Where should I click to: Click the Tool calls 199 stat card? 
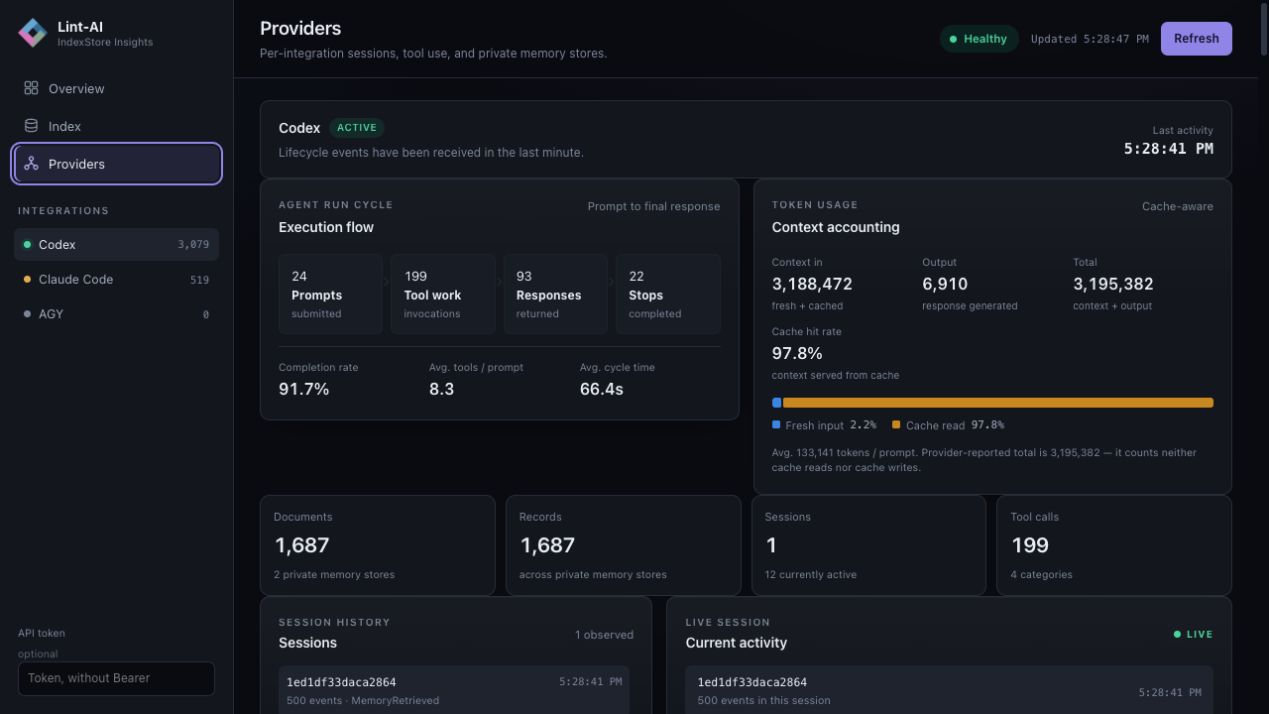click(1114, 545)
